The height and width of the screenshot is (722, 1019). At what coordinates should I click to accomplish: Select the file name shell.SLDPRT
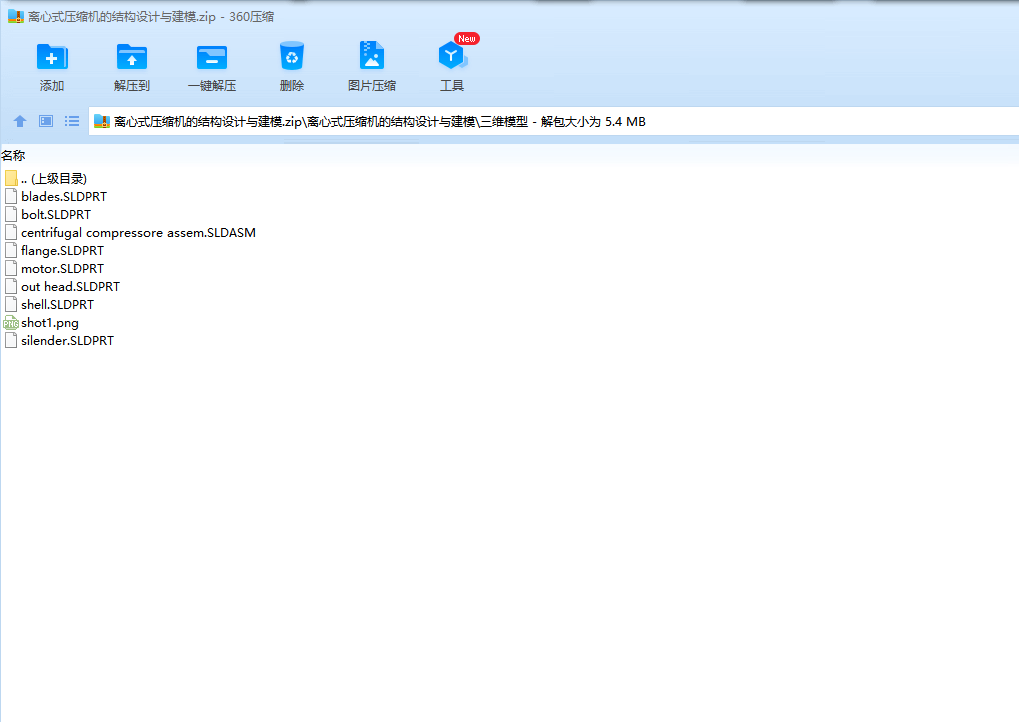click(x=57, y=304)
